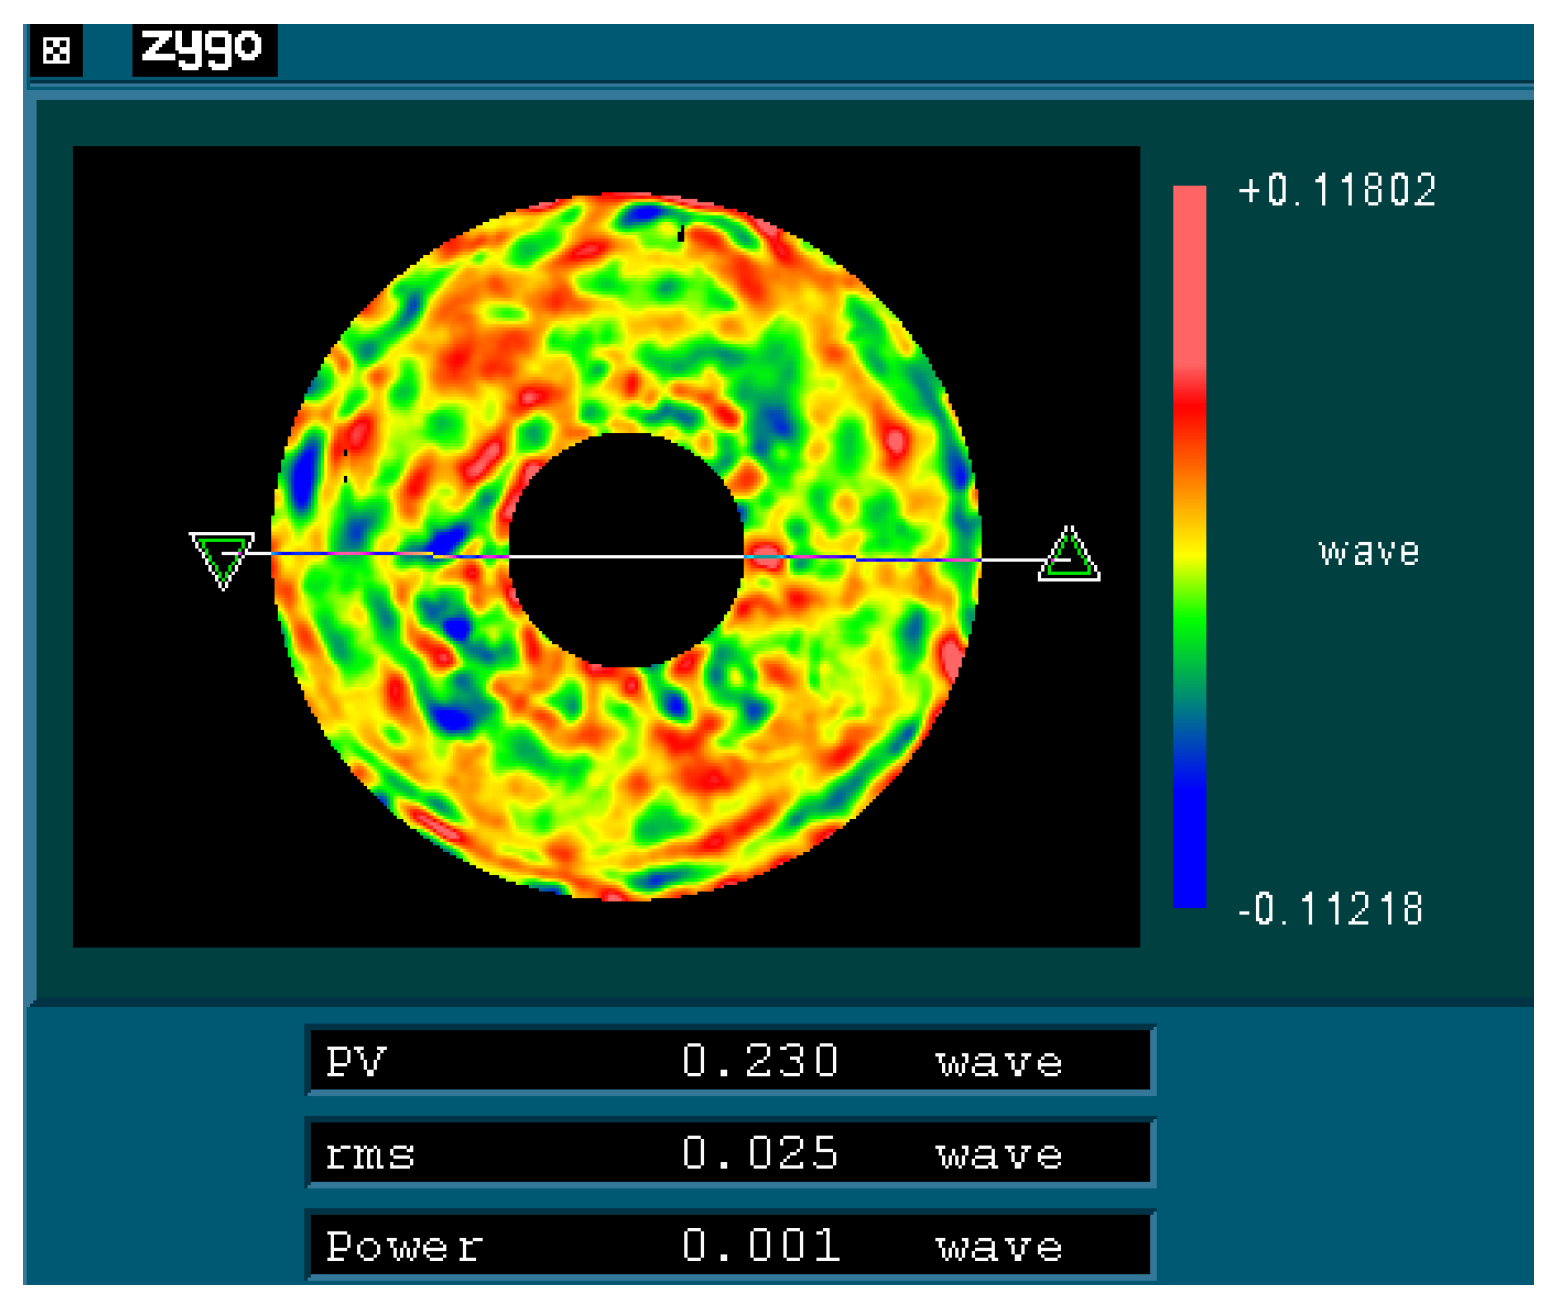Click the window menu icon in title bar
1557x1306 pixels.
pos(57,50)
